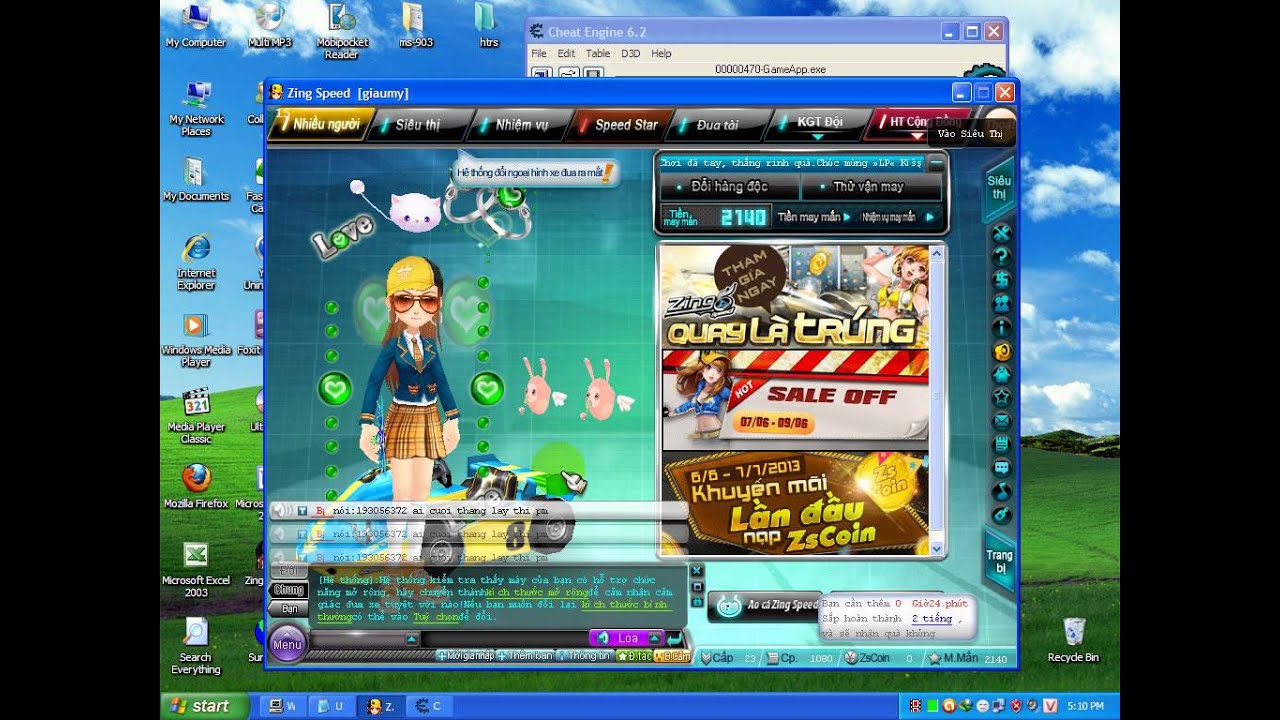The image size is (1280, 720).
Task: Close the chat panel with the X icon
Action: pyautogui.click(x=697, y=572)
